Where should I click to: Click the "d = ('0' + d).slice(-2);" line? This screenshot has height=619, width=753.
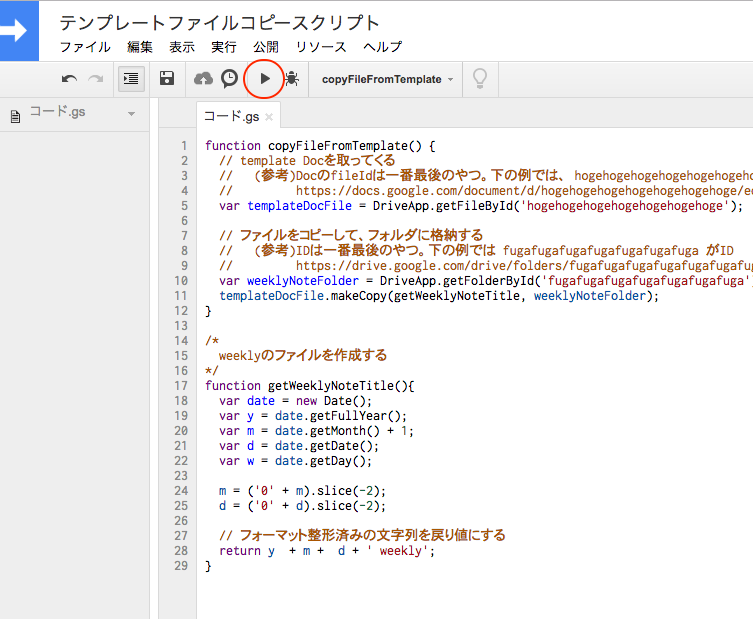pyautogui.click(x=303, y=506)
